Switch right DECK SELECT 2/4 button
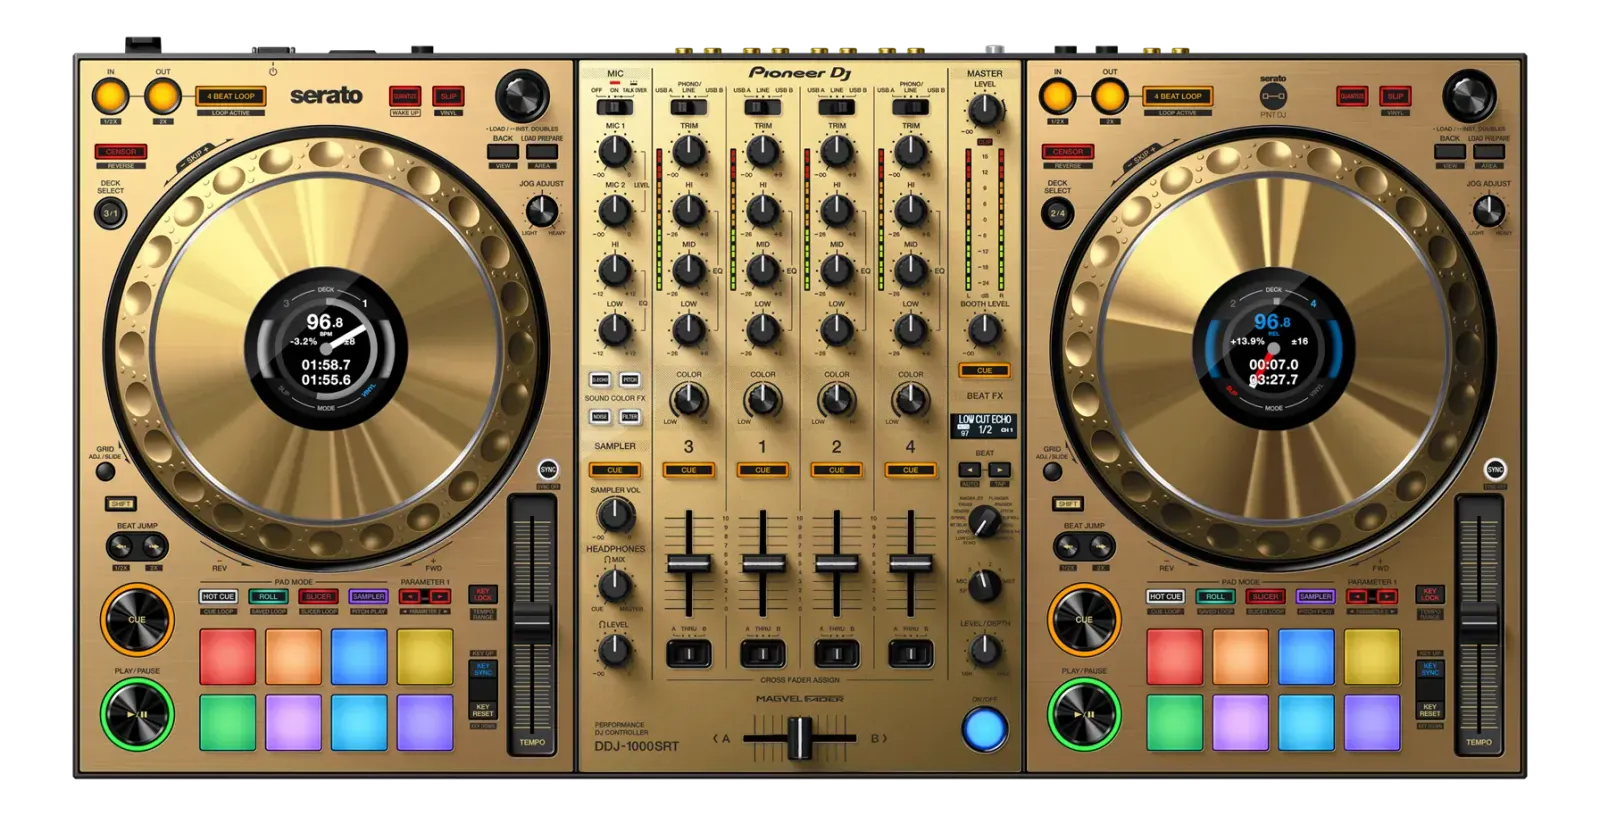Screen dimensions: 1600x832 point(1057,213)
